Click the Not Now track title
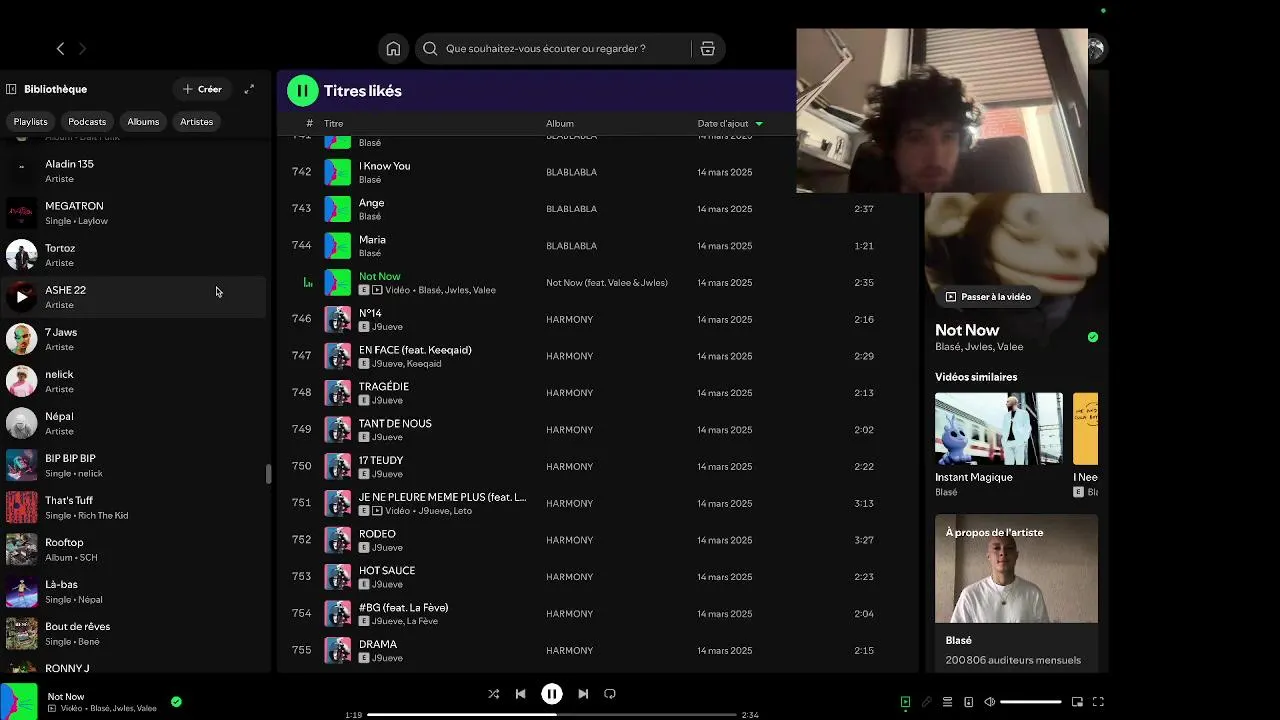 379,276
